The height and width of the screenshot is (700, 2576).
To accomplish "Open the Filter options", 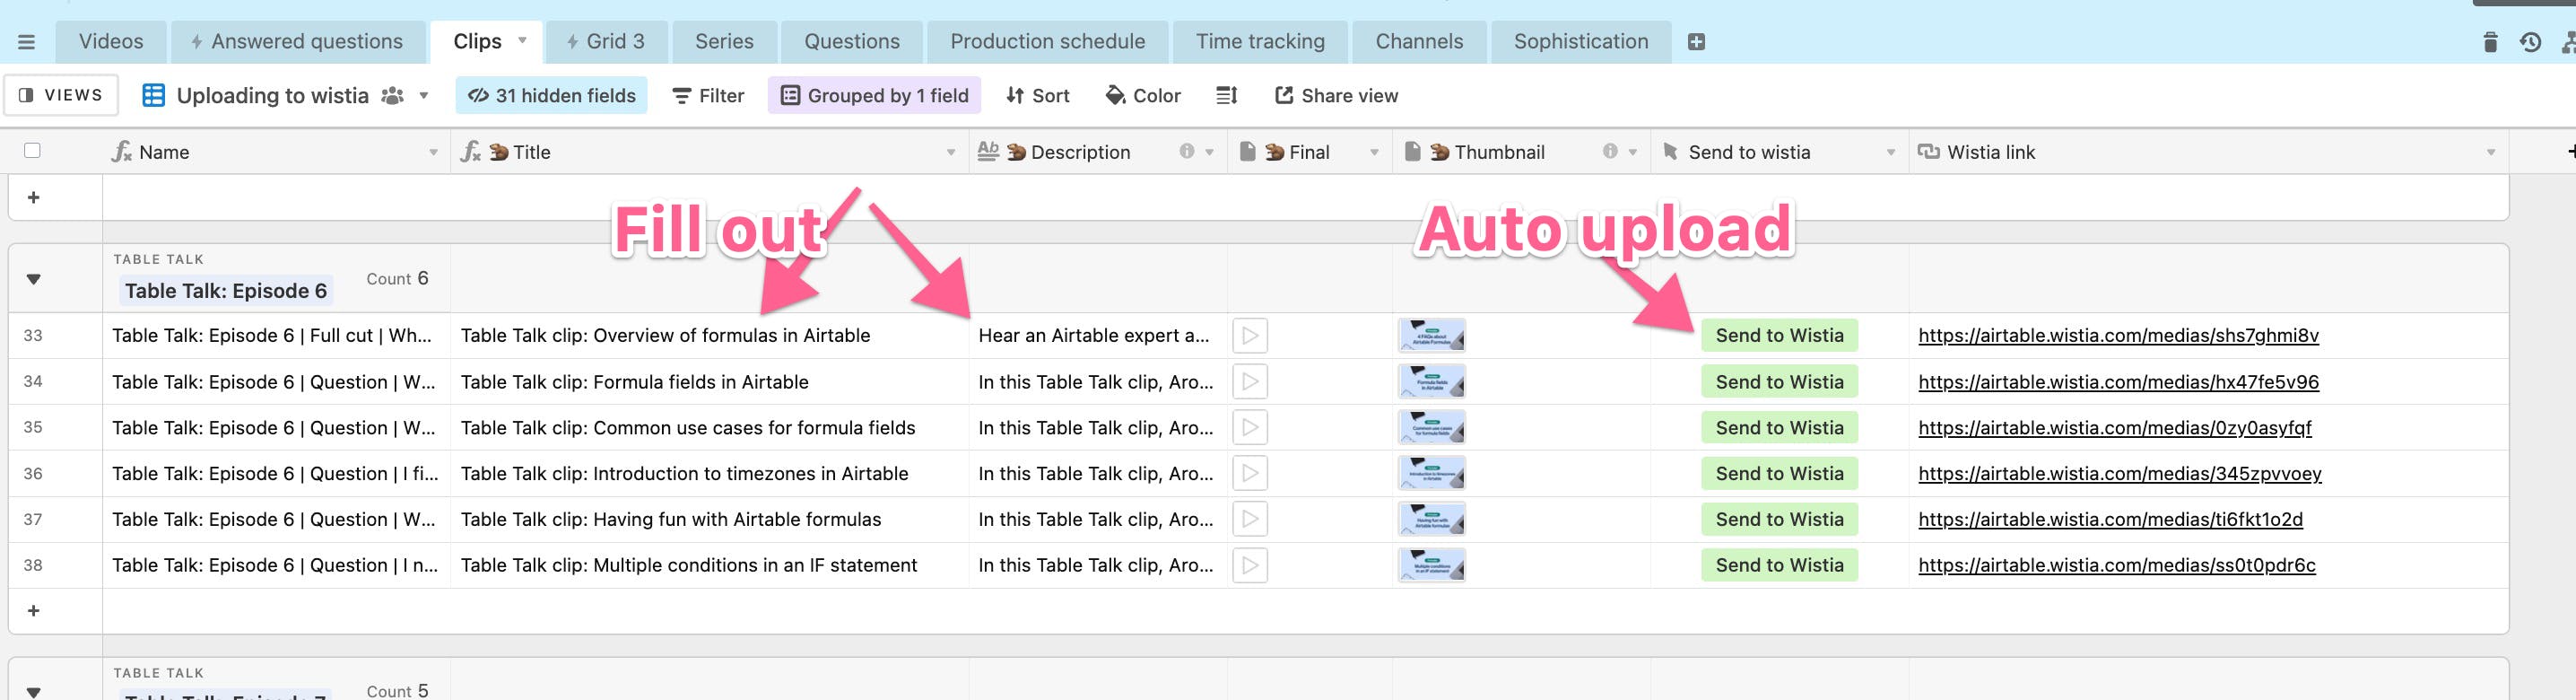I will click(x=708, y=95).
